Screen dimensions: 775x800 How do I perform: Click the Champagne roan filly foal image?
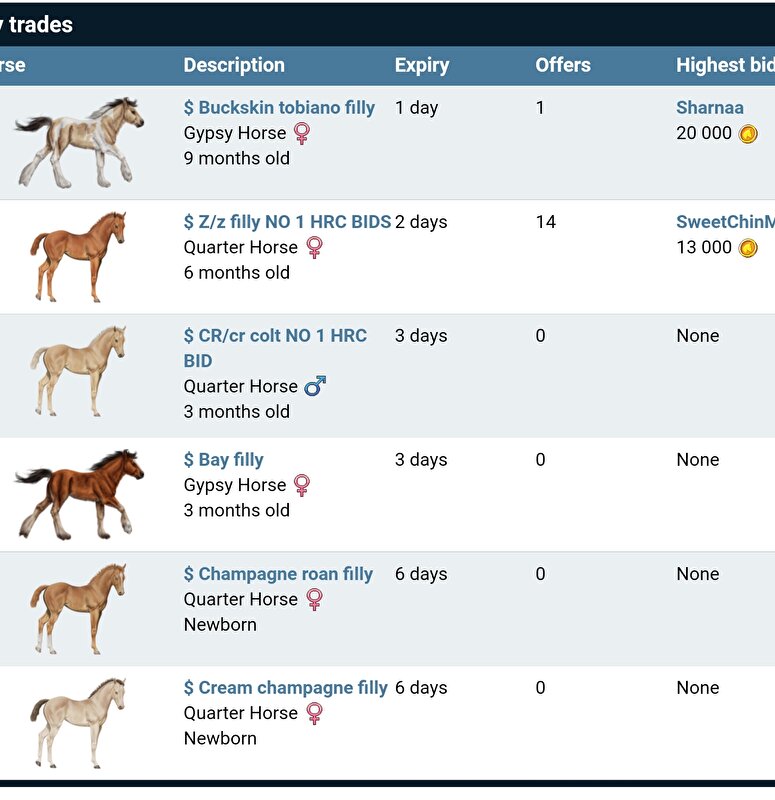[x=79, y=608]
